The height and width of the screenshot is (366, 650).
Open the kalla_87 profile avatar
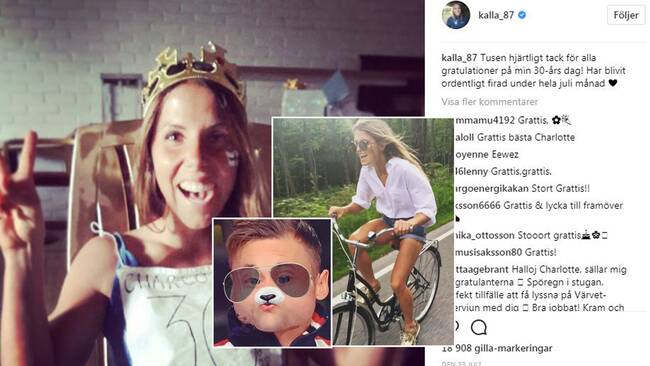(456, 15)
